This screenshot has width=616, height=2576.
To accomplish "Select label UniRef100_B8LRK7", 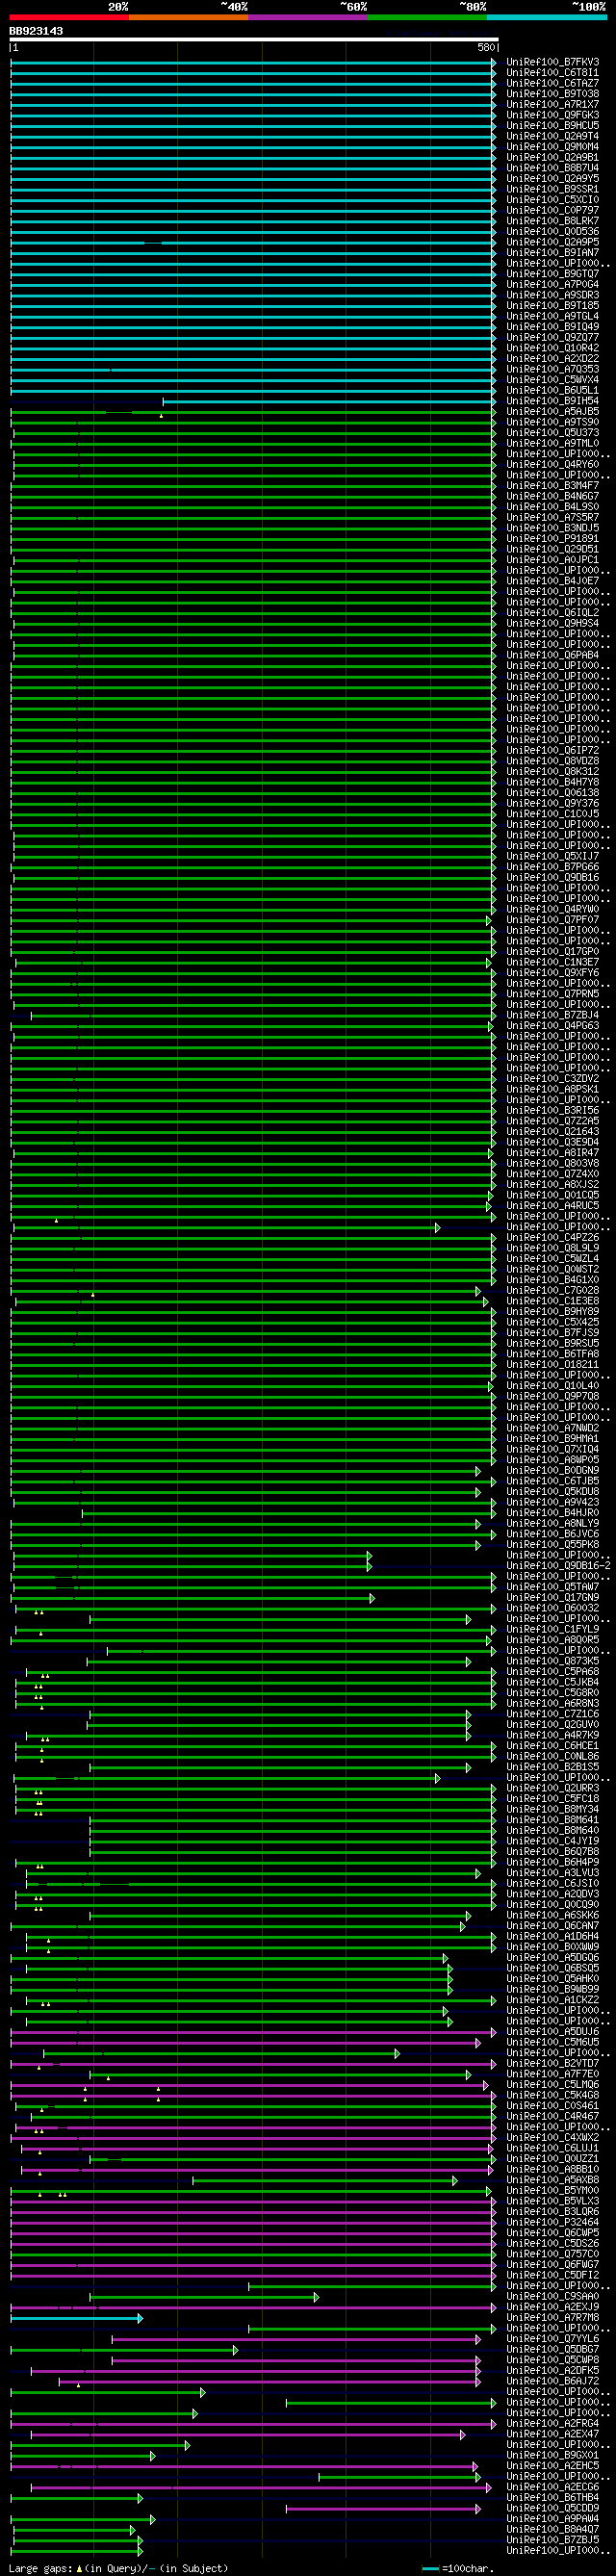I will click(x=553, y=221).
